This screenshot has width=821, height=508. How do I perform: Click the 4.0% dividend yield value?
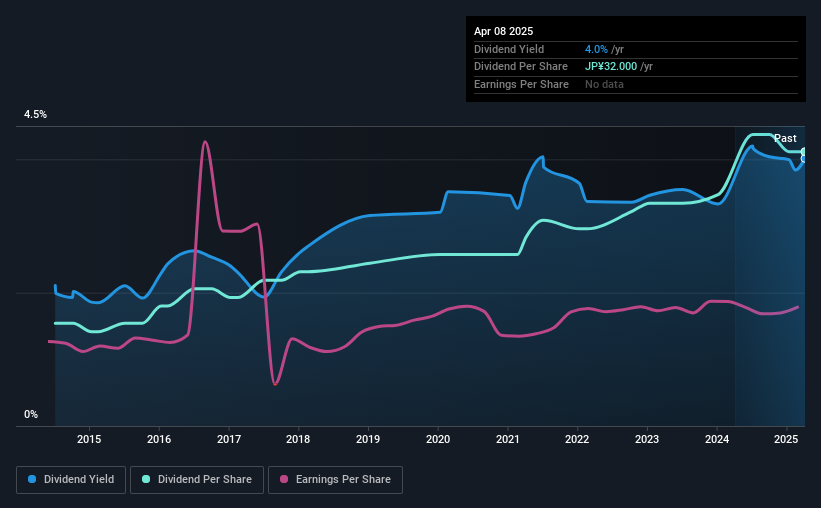596,49
